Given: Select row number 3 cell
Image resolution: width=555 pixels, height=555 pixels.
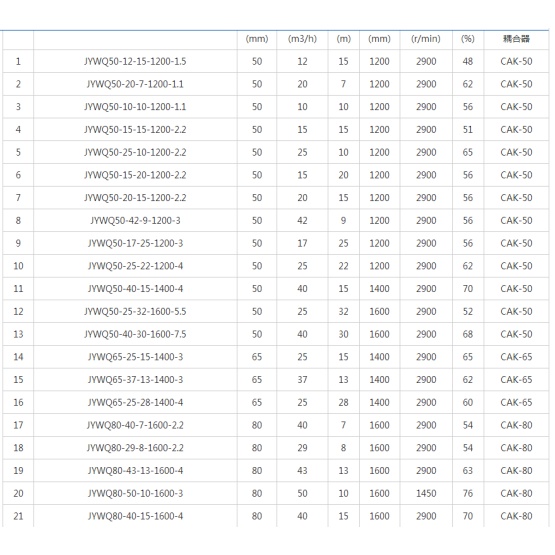Looking at the screenshot, I should tap(18, 107).
